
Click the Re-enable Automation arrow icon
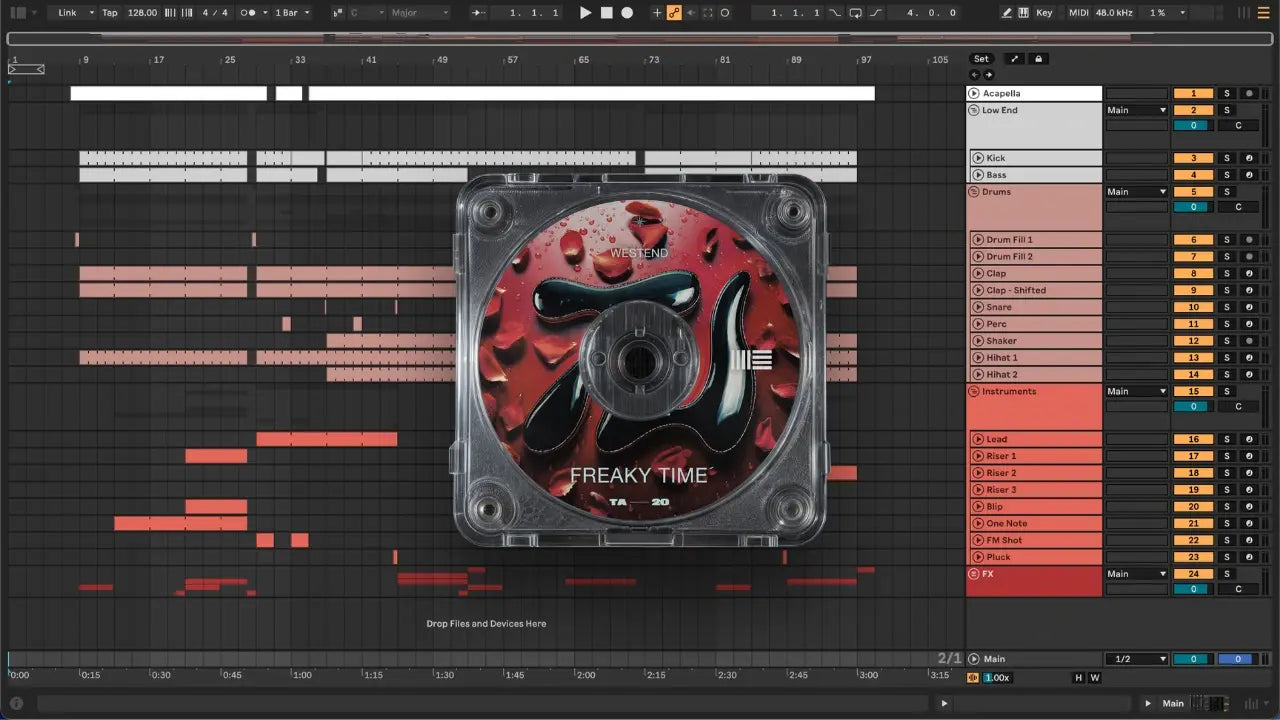[x=691, y=13]
